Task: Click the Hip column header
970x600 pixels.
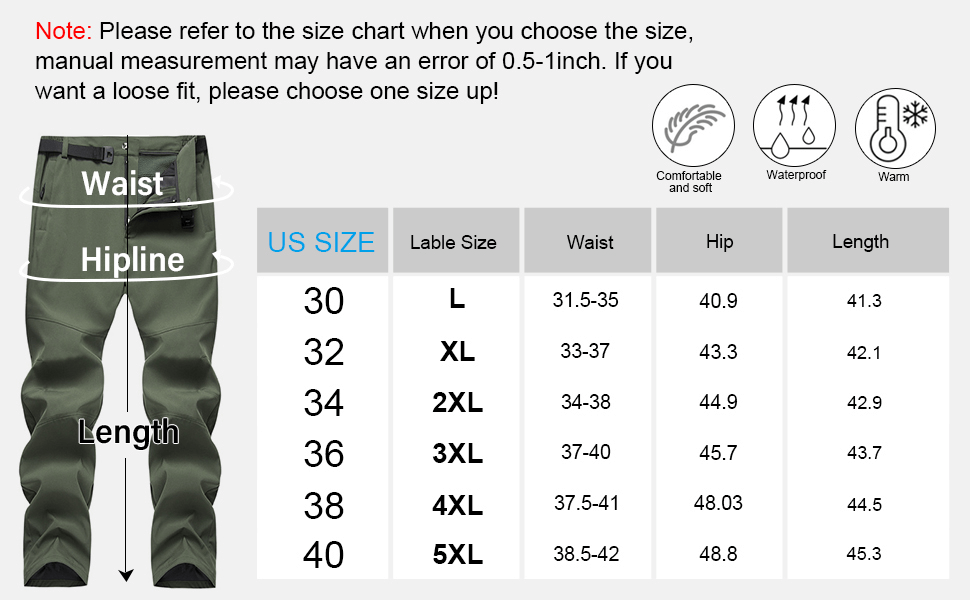Action: pyautogui.click(x=719, y=241)
